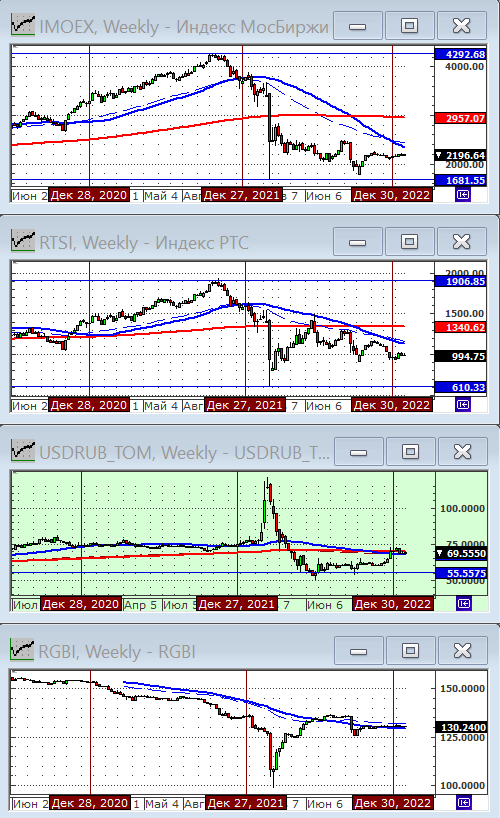Click the scroll-to-latest icon on the IMOEX chart
This screenshot has height=818, width=500.
[463, 195]
